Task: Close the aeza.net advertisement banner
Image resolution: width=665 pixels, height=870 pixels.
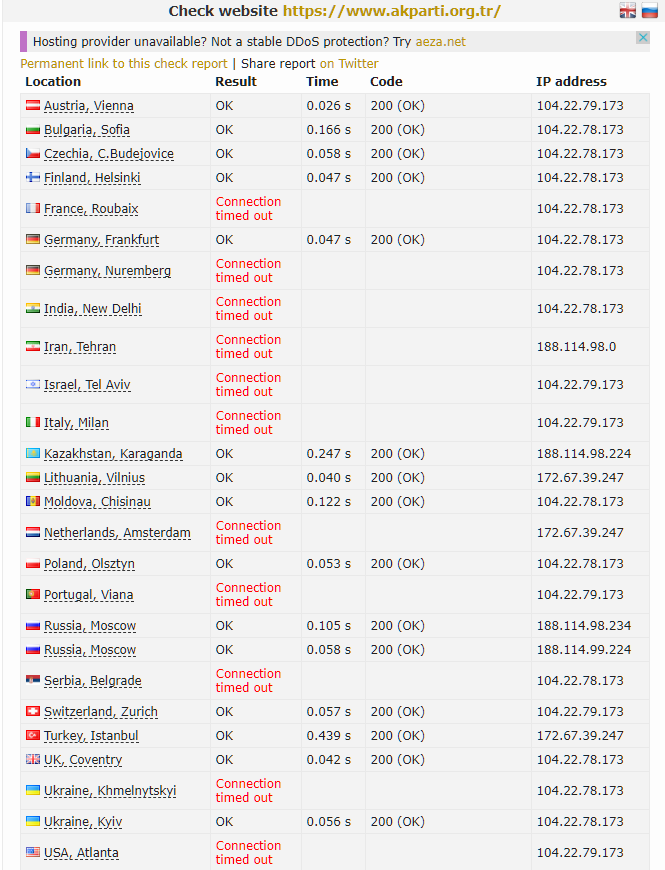Action: point(643,38)
